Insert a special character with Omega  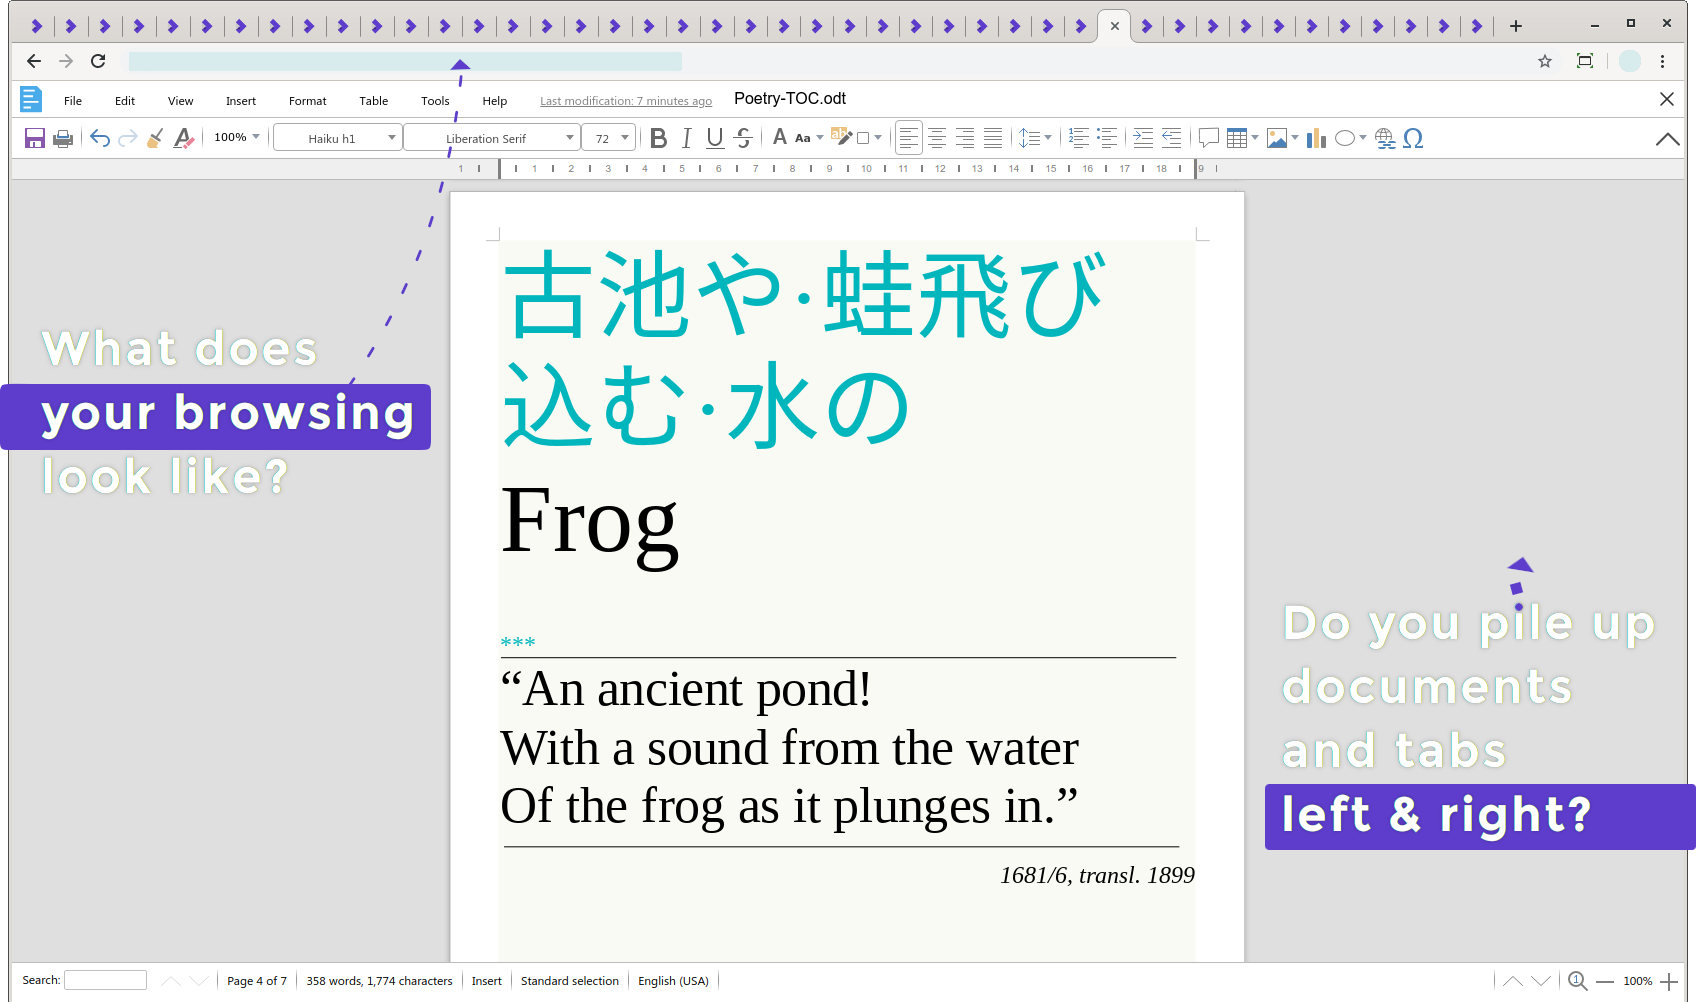1413,138
